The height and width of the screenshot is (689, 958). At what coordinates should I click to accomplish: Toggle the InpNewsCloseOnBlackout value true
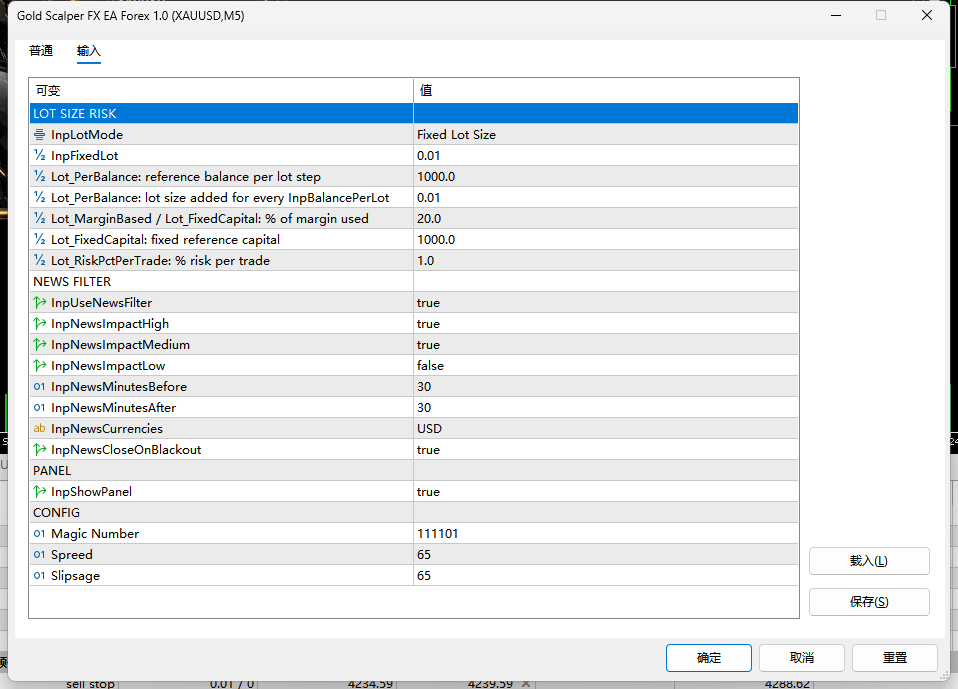[605, 450]
